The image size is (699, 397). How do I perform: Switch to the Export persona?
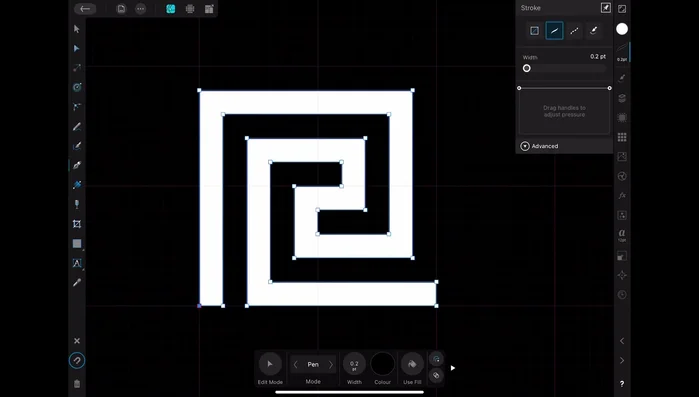tap(209, 8)
